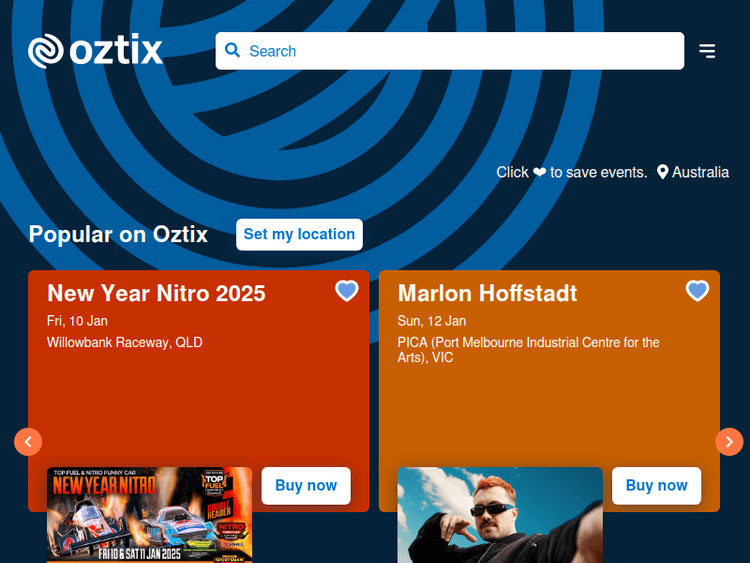Click the Popular on Oztix heading
The width and height of the screenshot is (750, 563).
[x=118, y=234]
